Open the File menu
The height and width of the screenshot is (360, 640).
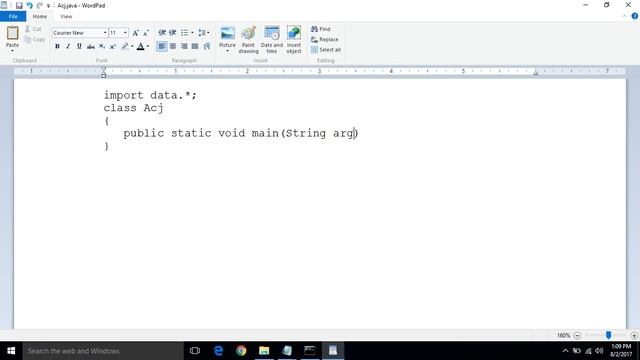[13, 16]
